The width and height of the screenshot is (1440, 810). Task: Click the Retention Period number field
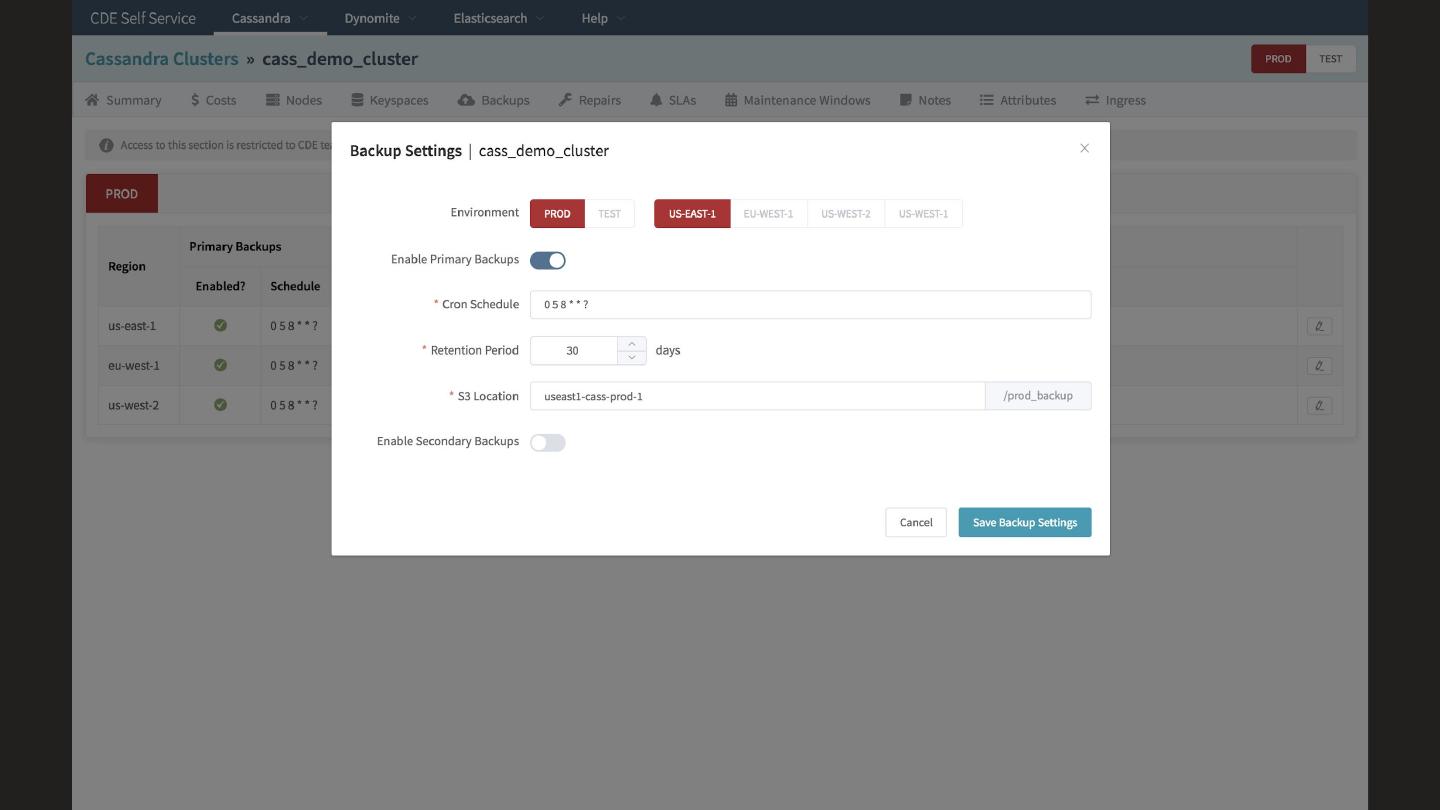pos(574,350)
